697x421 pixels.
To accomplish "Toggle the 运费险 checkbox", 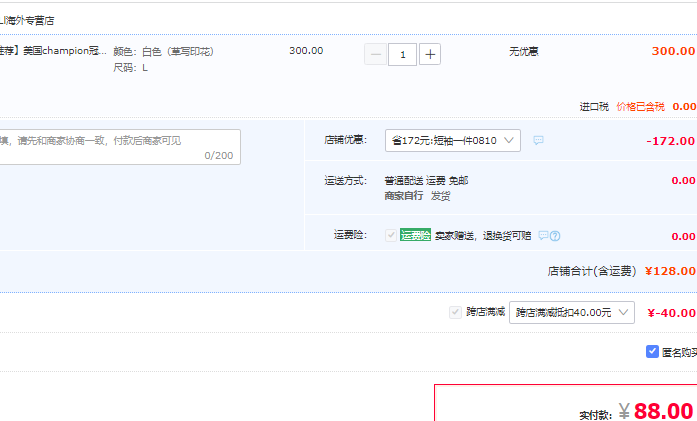I will (391, 235).
